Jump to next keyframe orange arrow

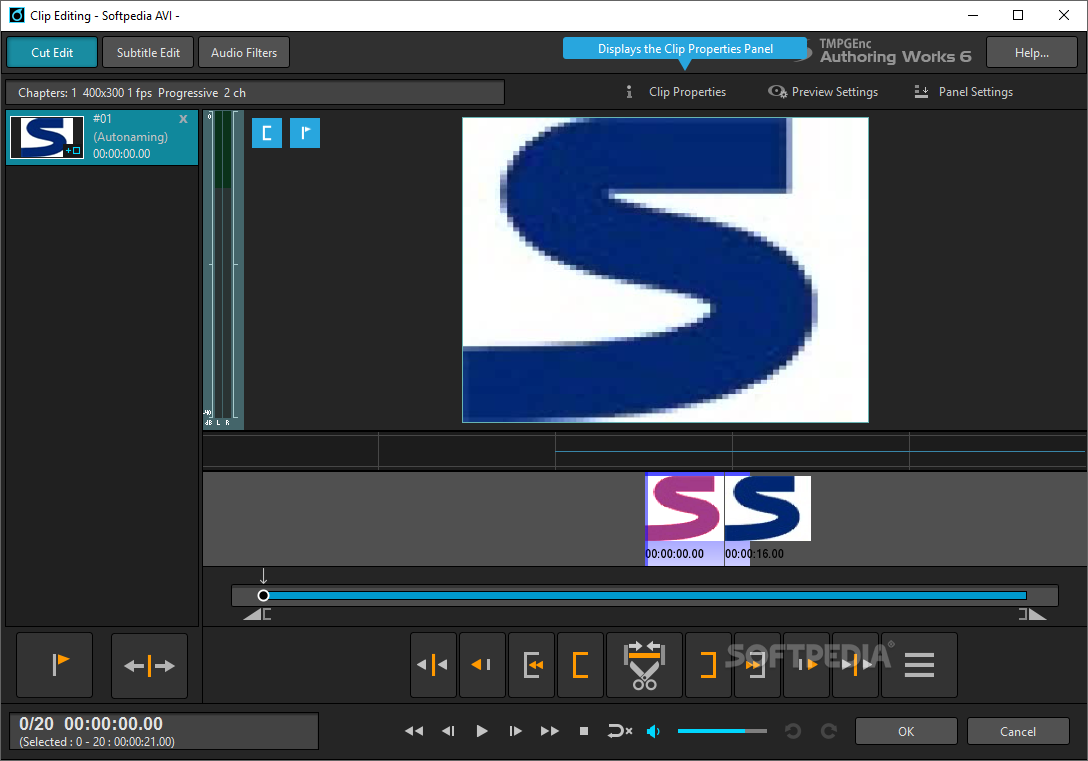(806, 665)
